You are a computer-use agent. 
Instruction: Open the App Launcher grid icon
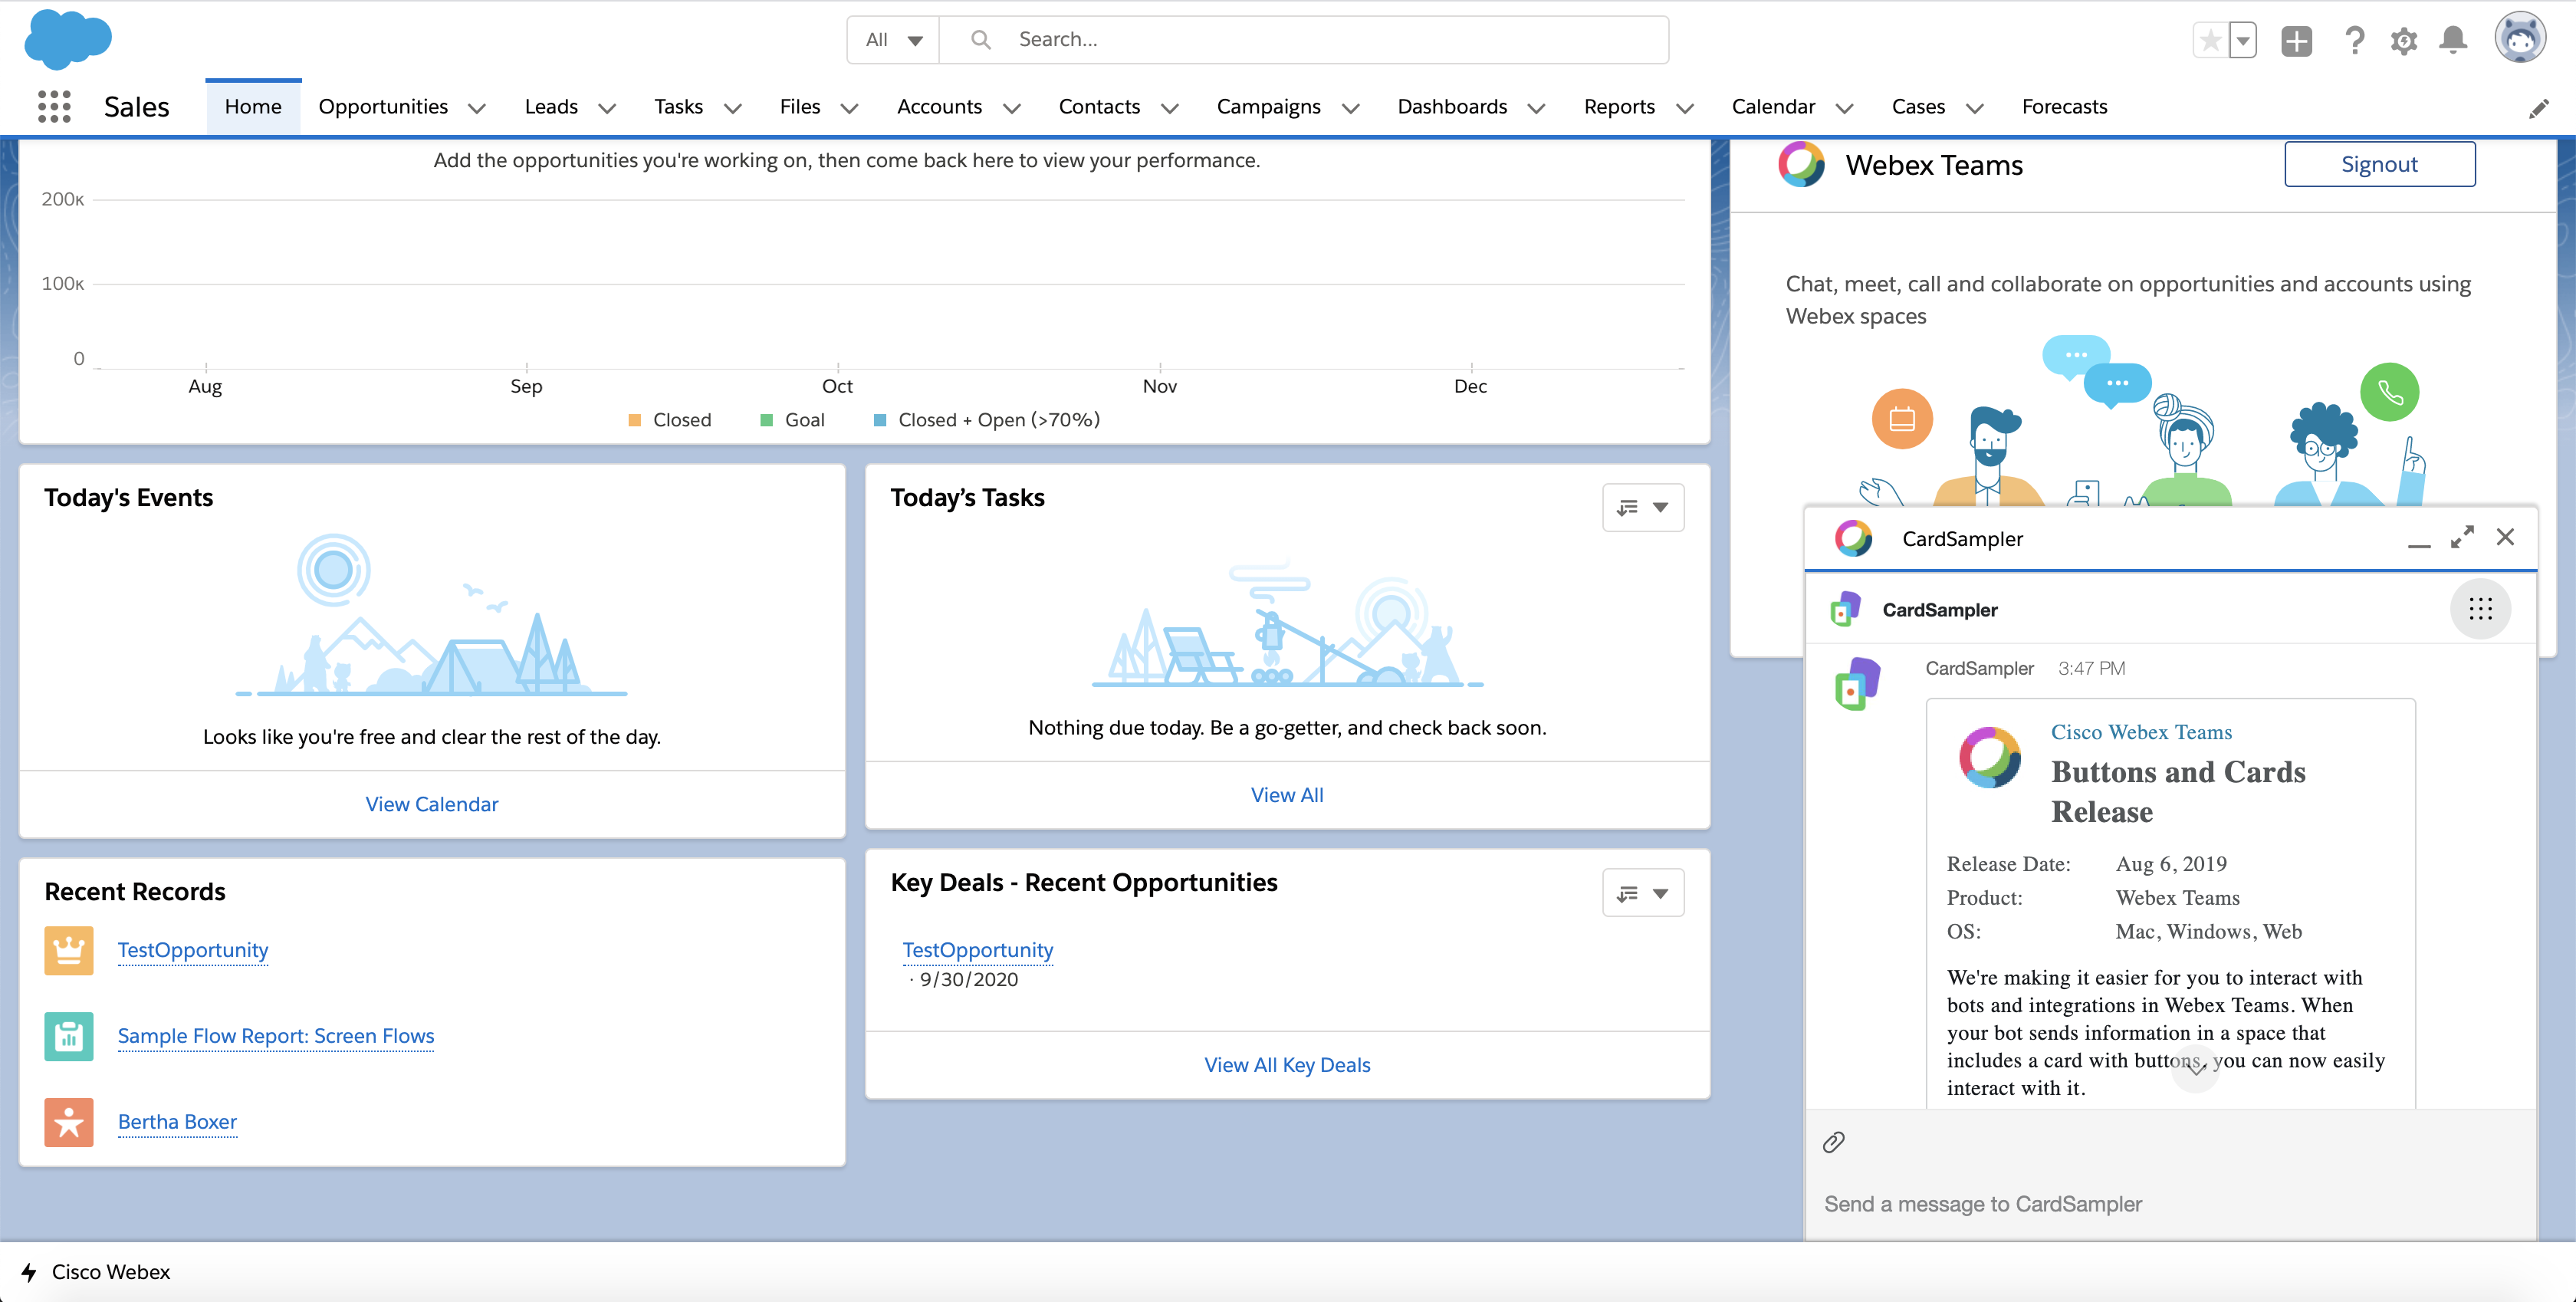click(54, 106)
